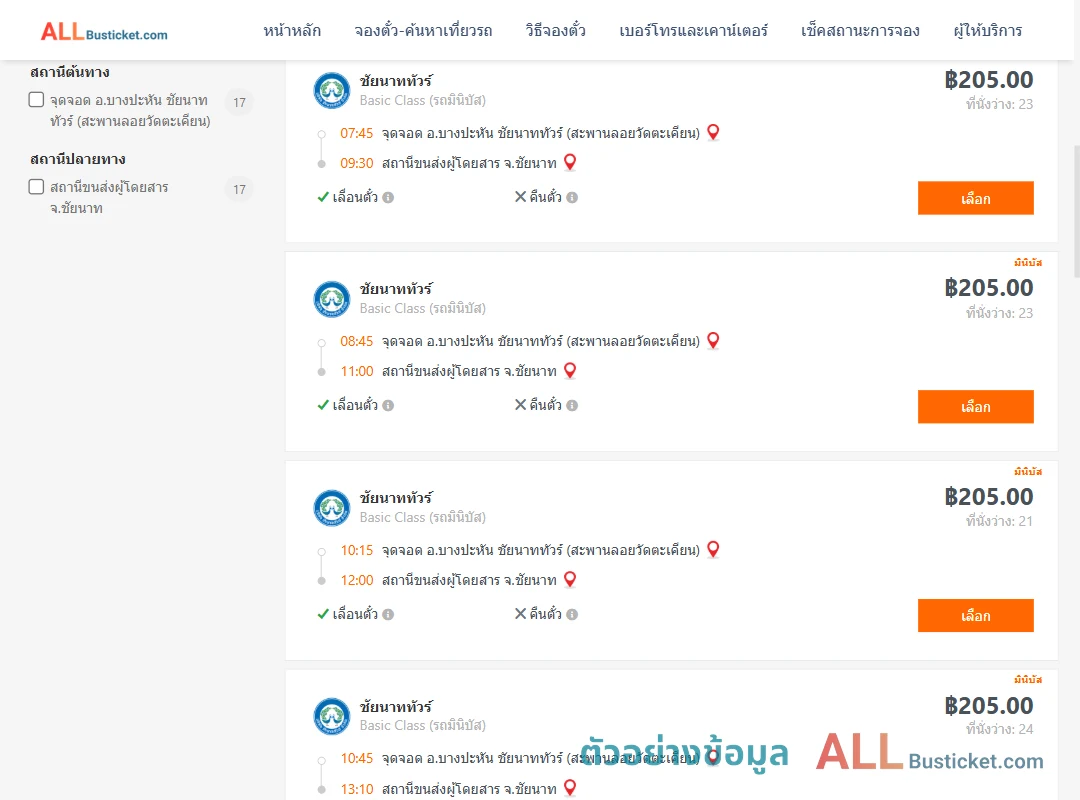Screen dimensions: 1080x800
Task: Click map pin beside 13:10 arrival station
Action: click(x=570, y=788)
